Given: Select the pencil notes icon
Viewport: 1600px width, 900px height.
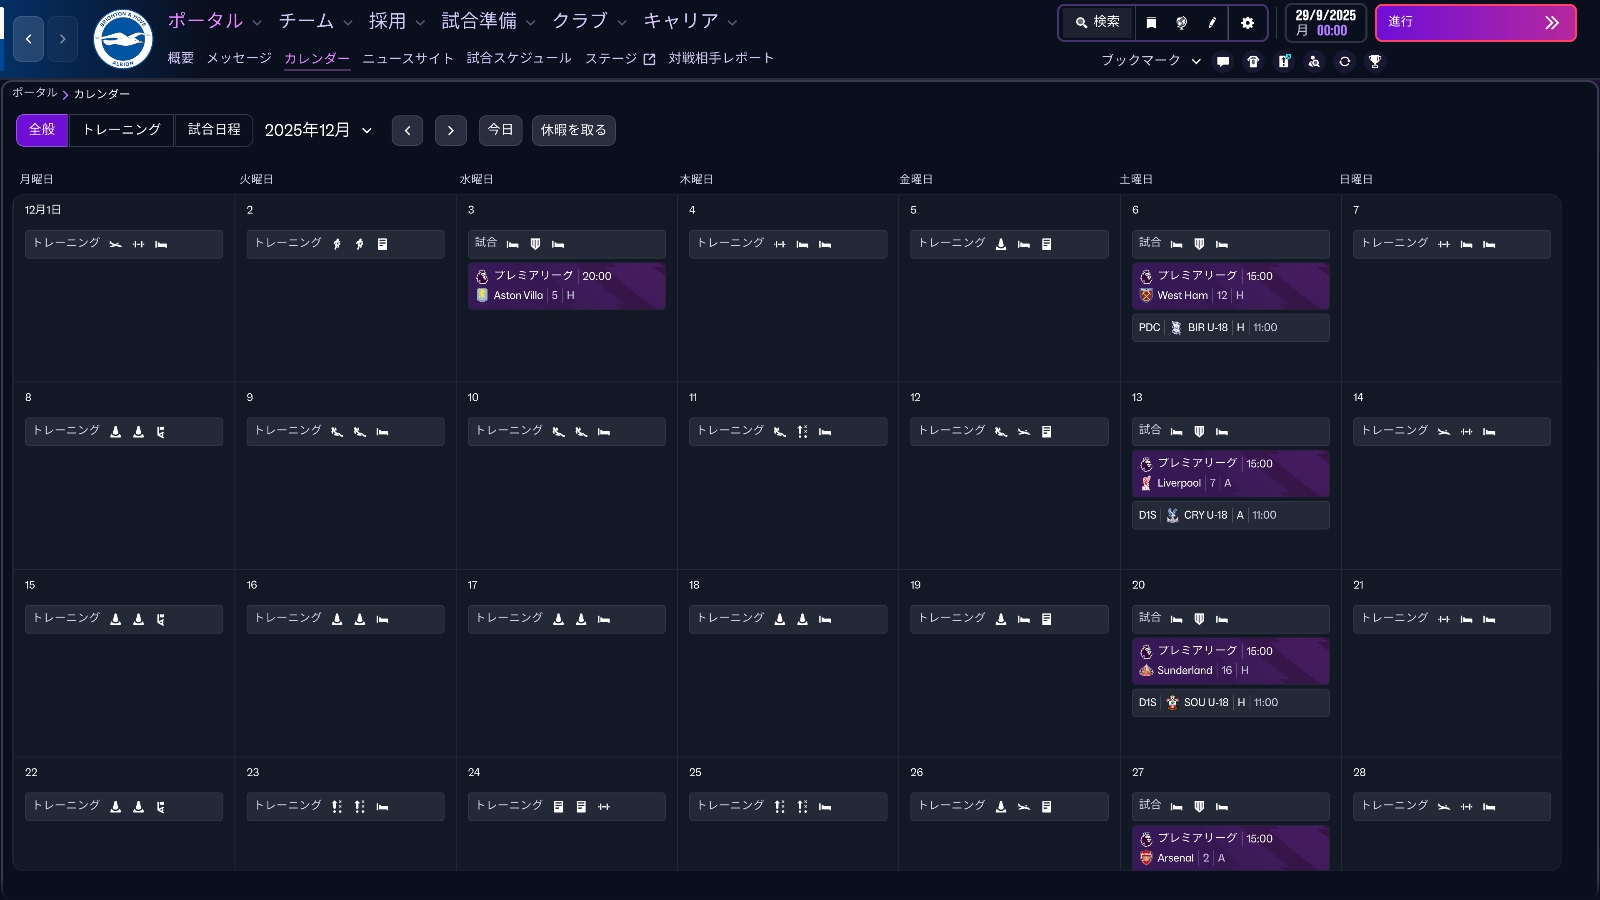Looking at the screenshot, I should point(1213,23).
